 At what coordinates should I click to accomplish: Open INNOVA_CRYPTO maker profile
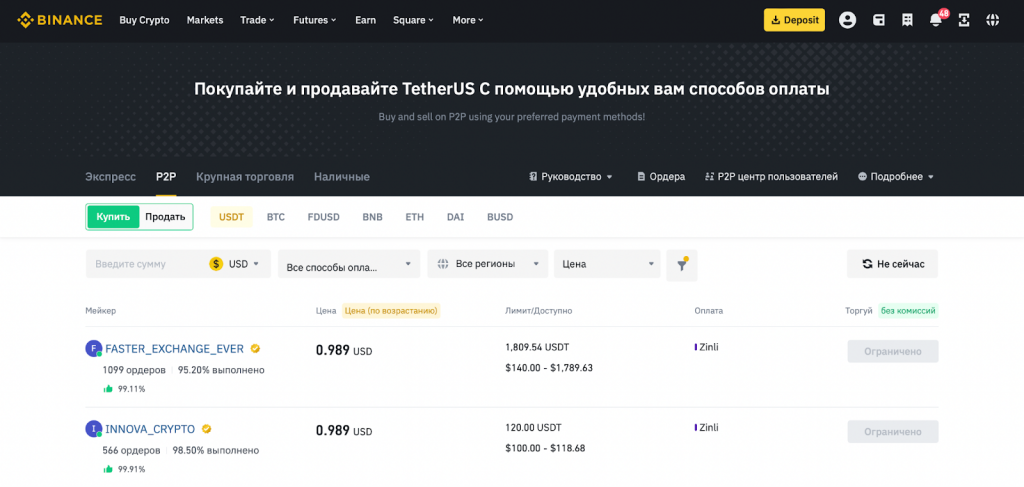pyautogui.click(x=150, y=429)
